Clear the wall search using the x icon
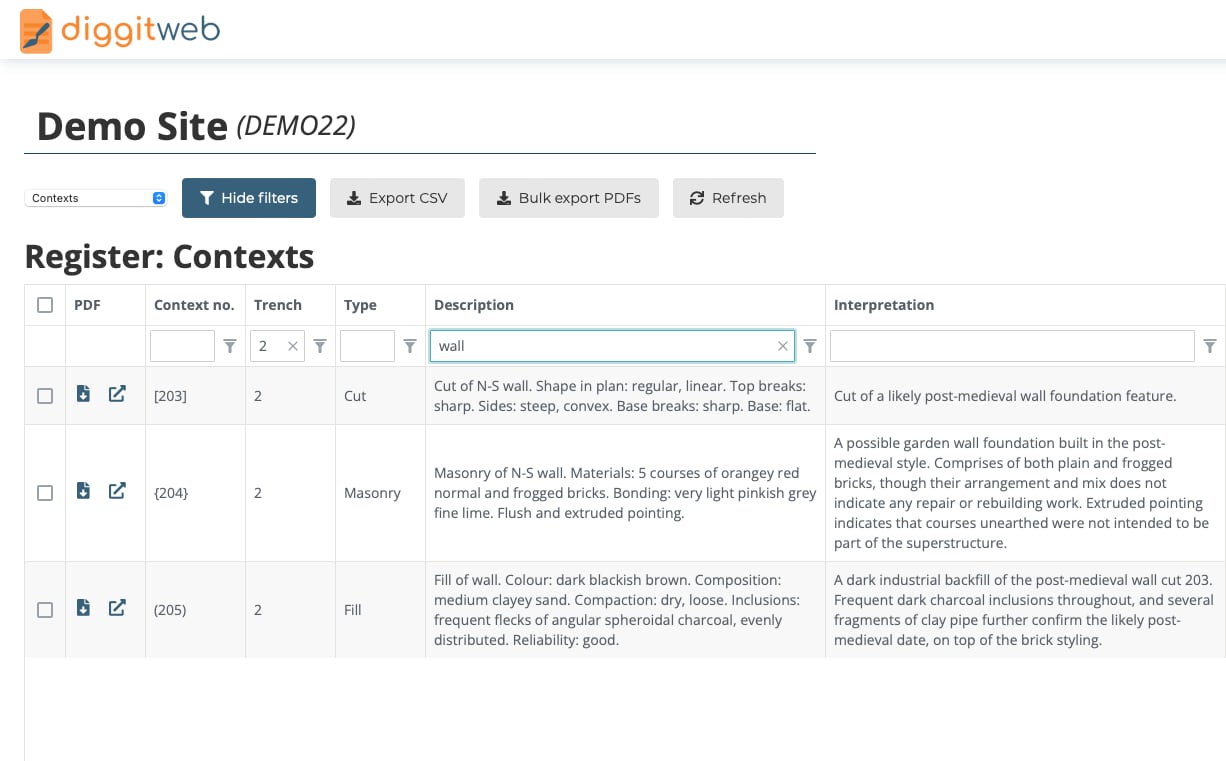1226x761 pixels. click(783, 345)
